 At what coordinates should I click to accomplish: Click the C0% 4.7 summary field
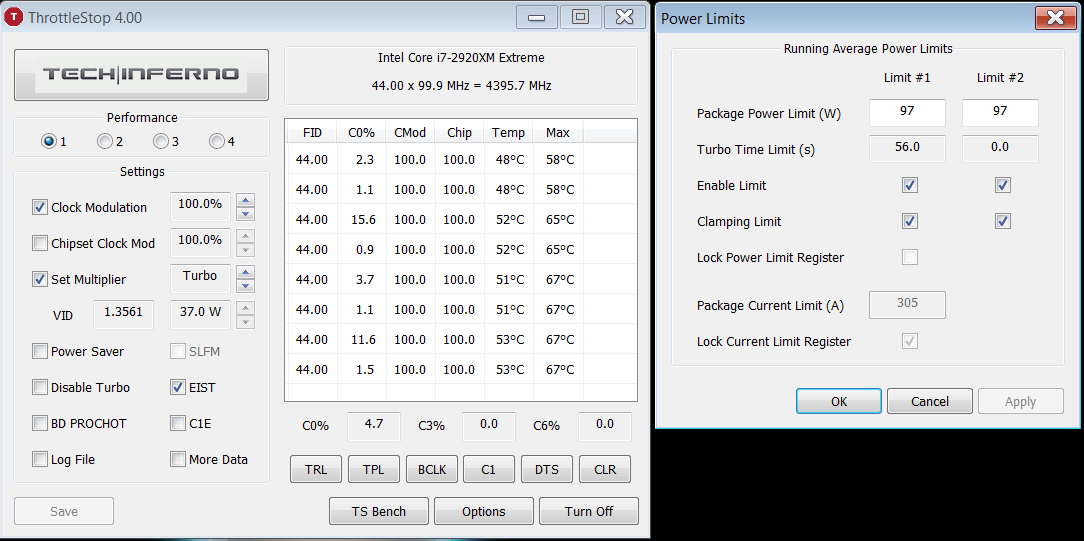tap(373, 426)
